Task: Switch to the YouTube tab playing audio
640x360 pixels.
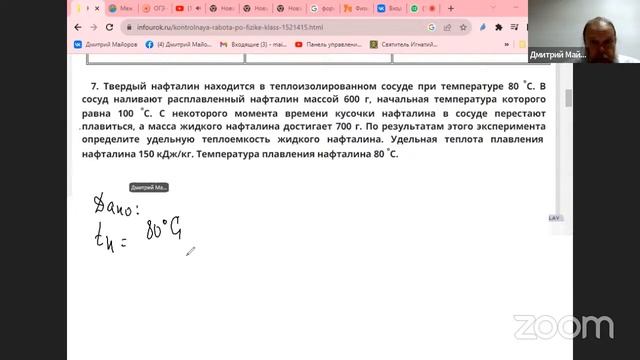Action: point(188,9)
